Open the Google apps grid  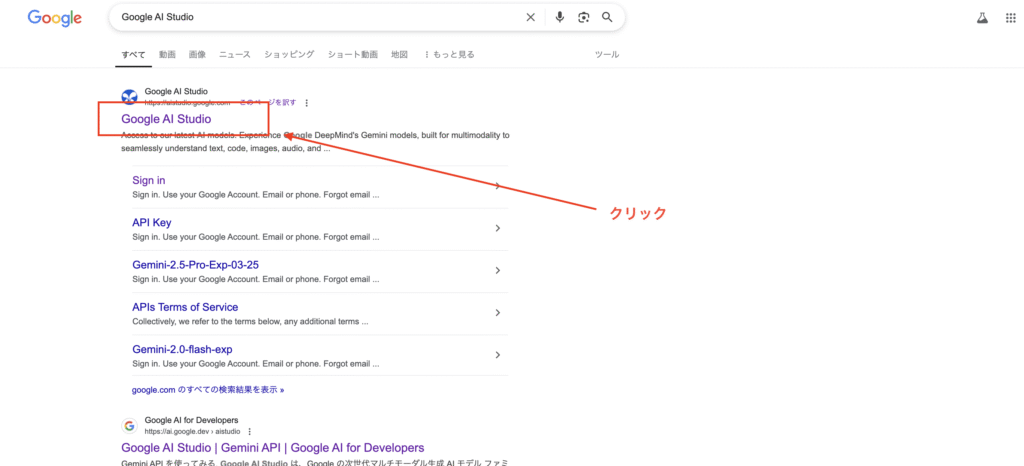[x=1010, y=18]
